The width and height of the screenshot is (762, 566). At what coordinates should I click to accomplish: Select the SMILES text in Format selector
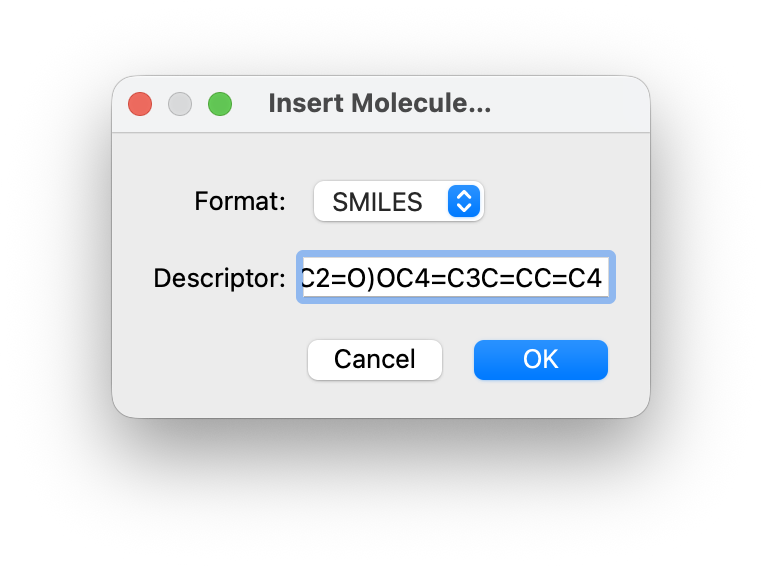pyautogui.click(x=378, y=202)
